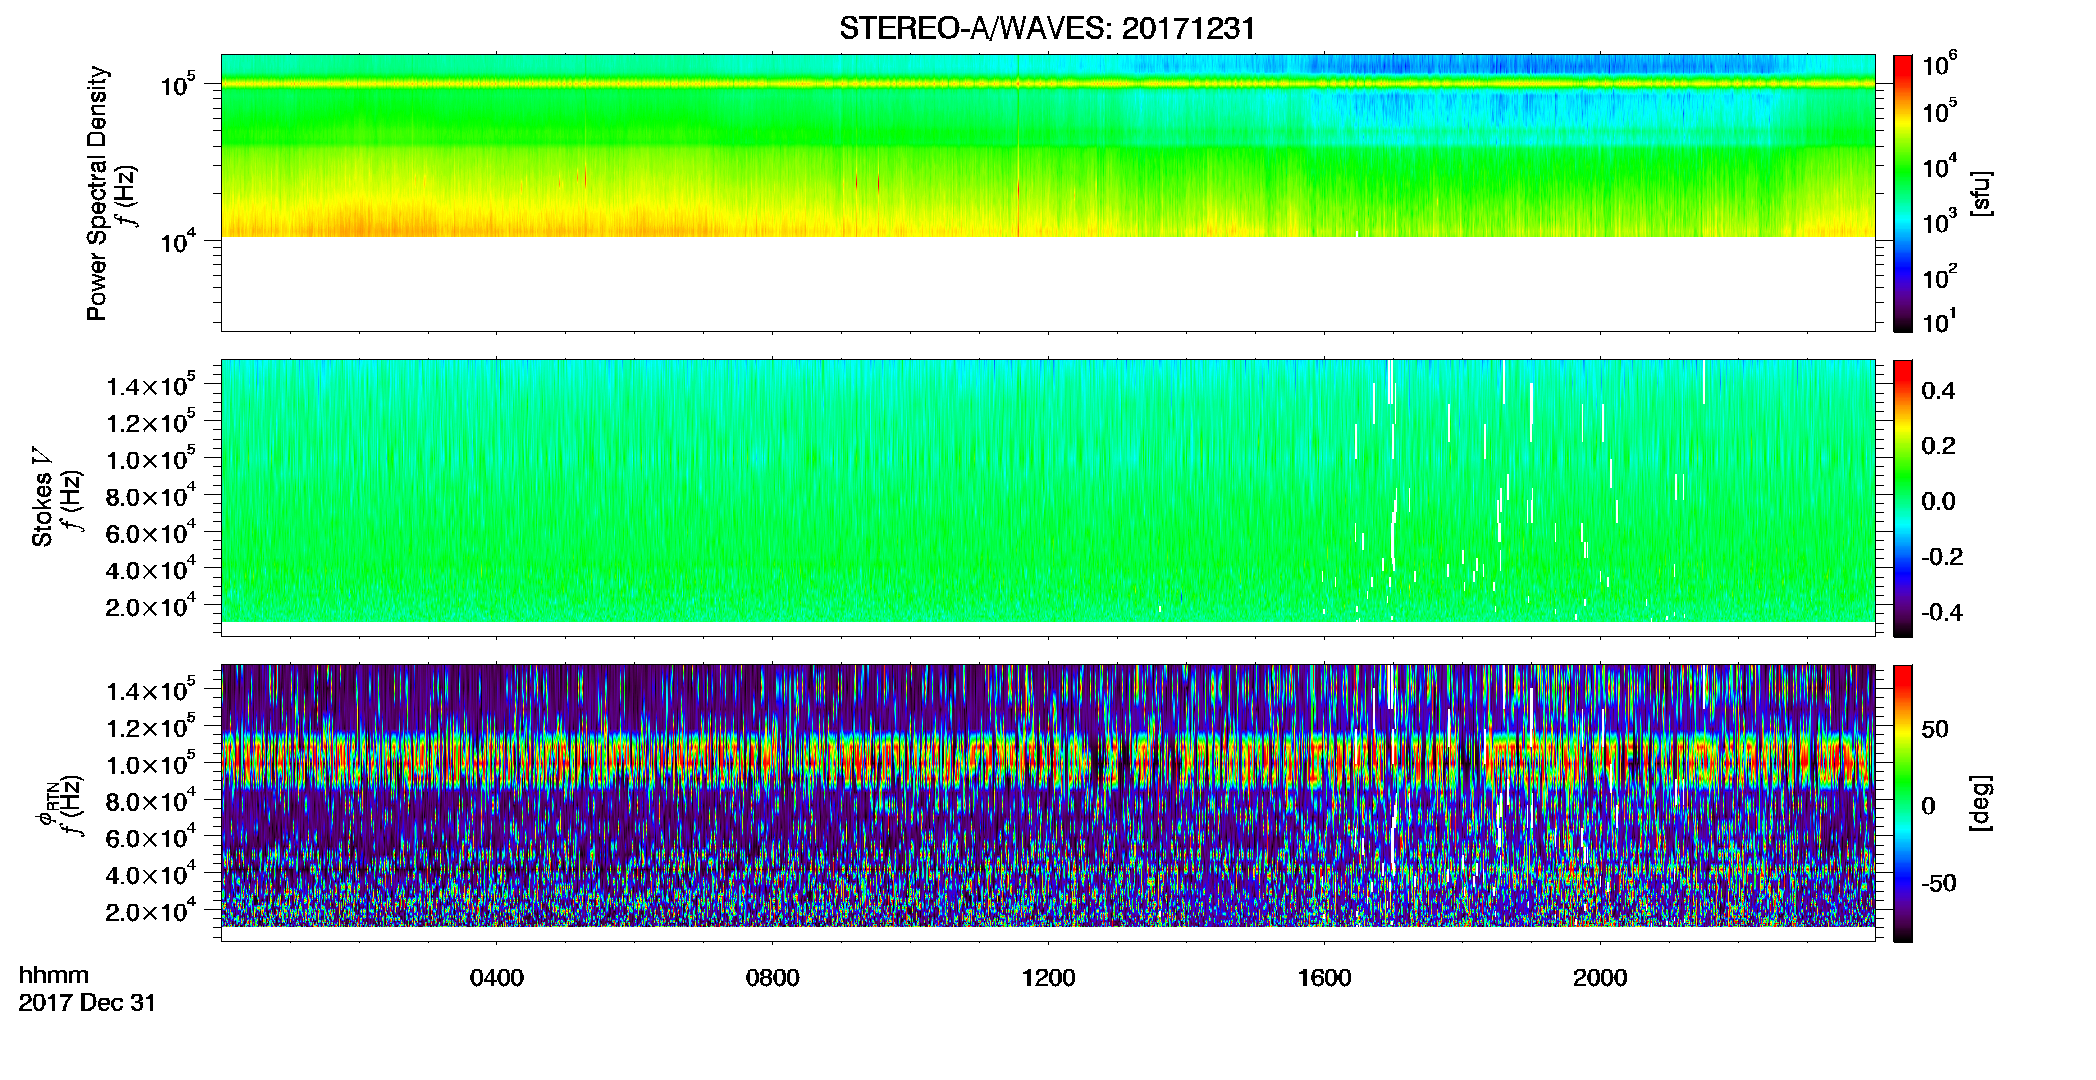Click the deg color bar of bottom panel

tap(1903, 803)
